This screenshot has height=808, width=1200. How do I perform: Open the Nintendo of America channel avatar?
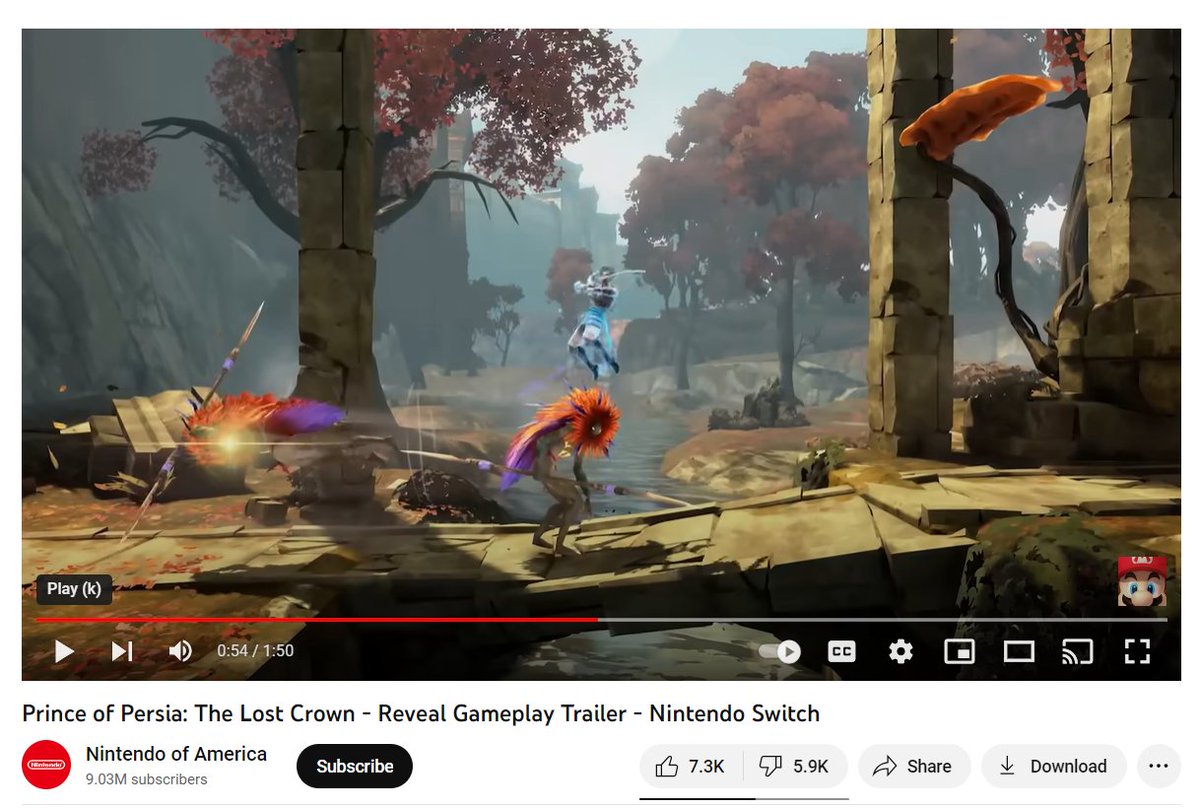tap(46, 766)
